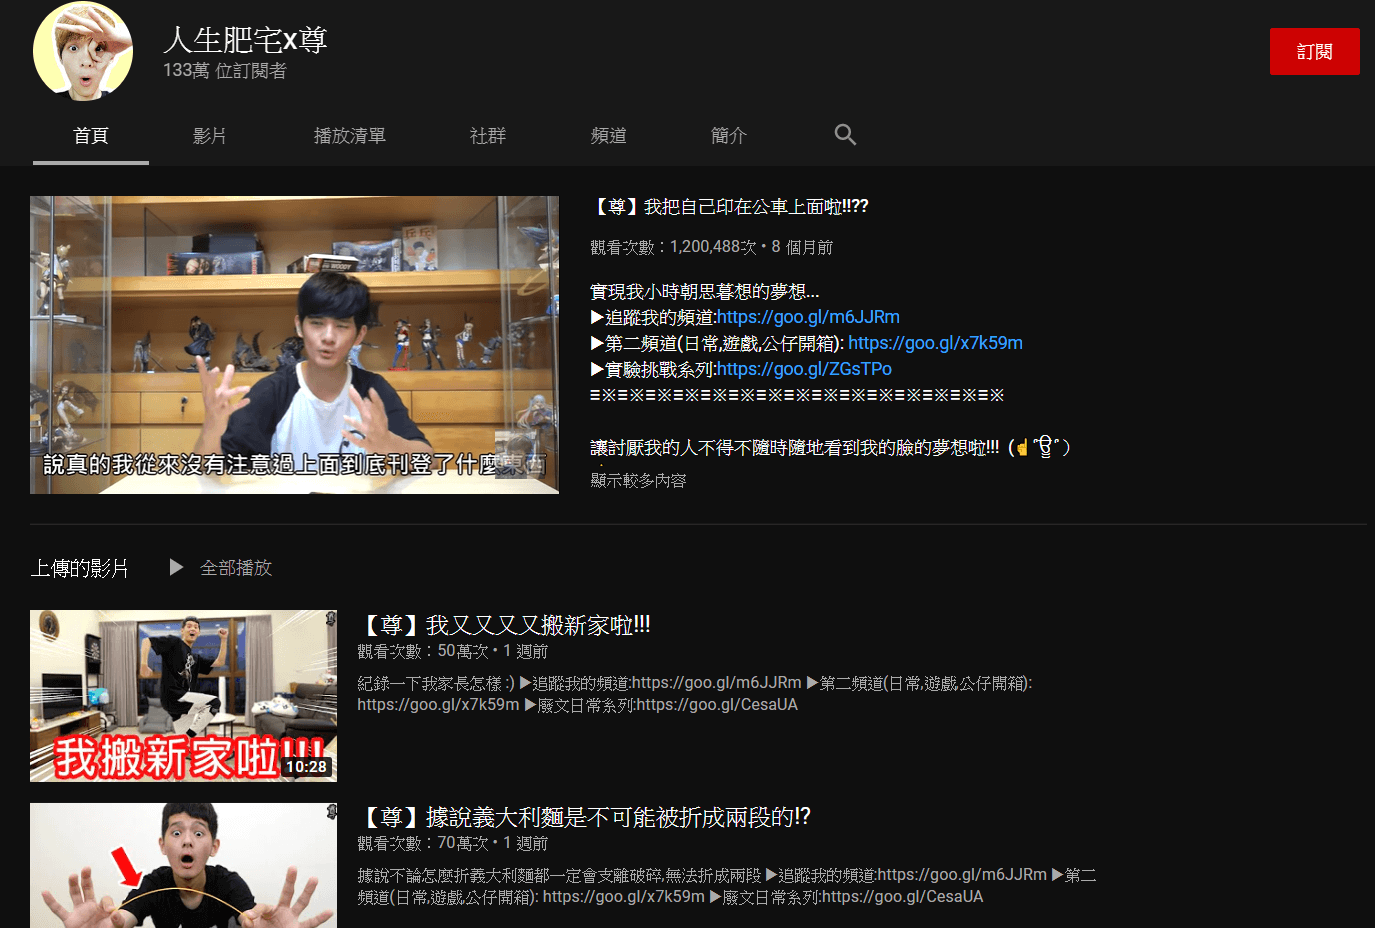
Task: Open the 簡介 tab
Action: coord(728,136)
